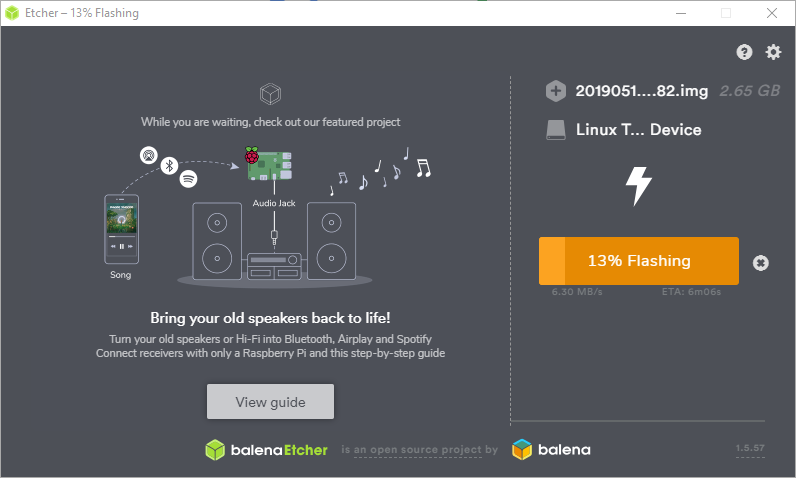Viewport: 796px width, 478px height.
Task: Click the Bluetooth icon in illustration
Action: click(x=169, y=165)
